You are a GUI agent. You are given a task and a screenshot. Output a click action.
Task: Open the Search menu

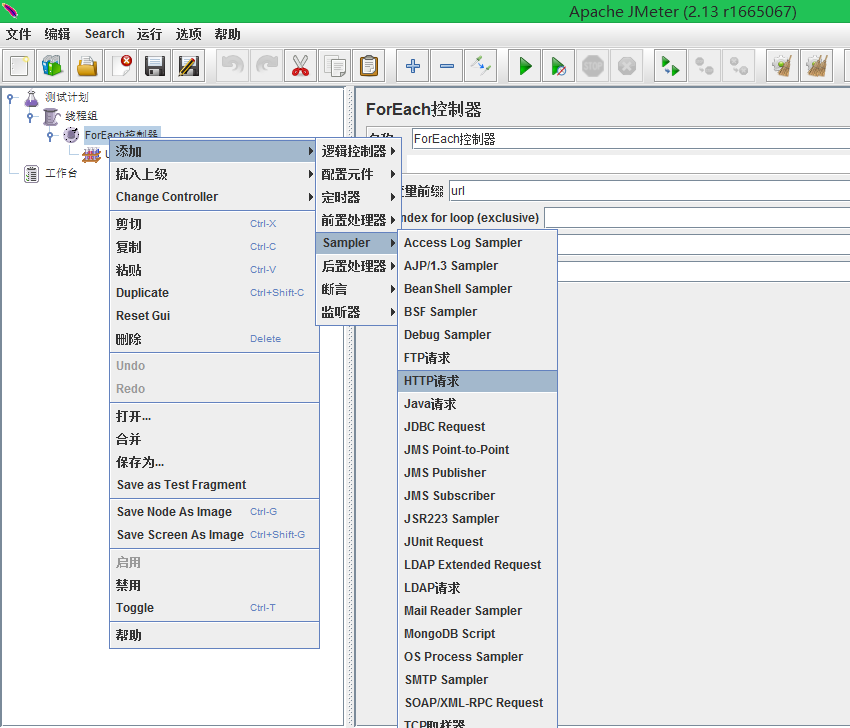[x=105, y=34]
